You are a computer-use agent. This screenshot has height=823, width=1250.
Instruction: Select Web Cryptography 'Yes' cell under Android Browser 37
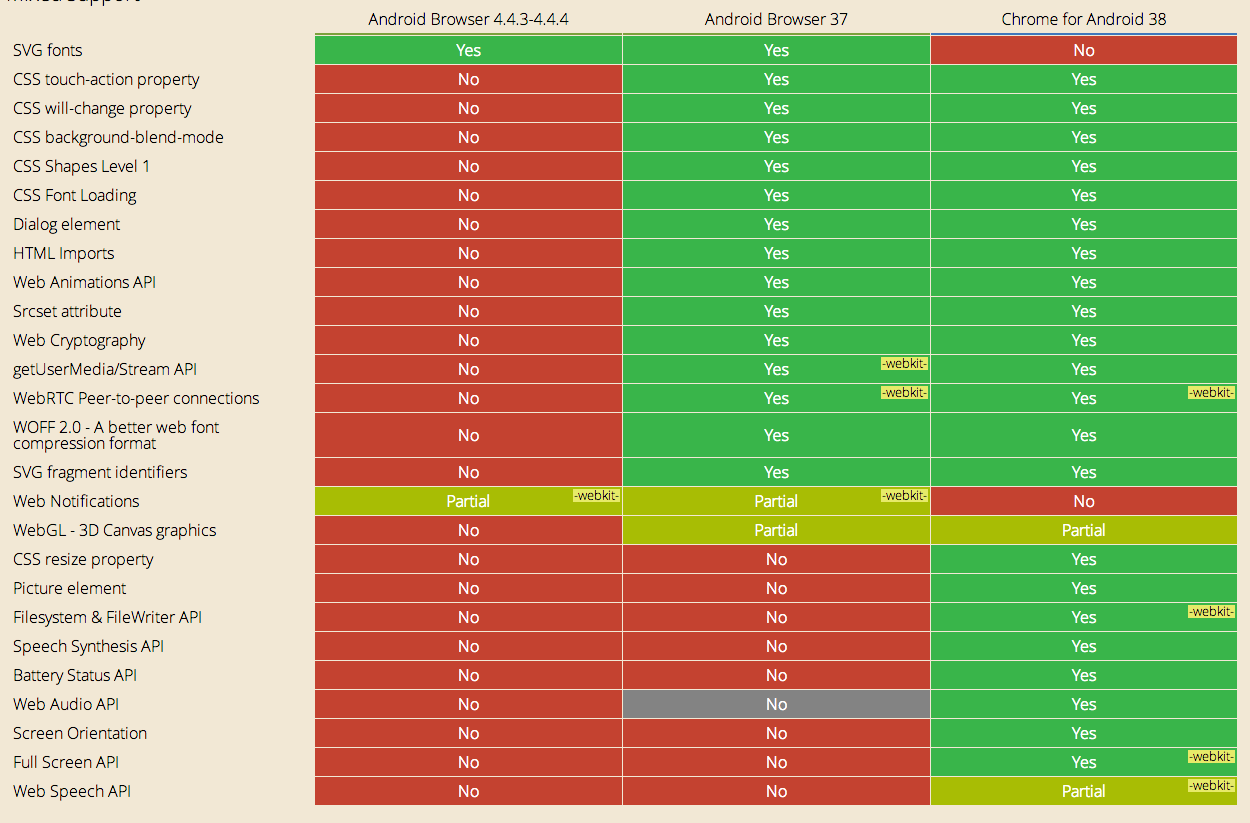coord(776,340)
